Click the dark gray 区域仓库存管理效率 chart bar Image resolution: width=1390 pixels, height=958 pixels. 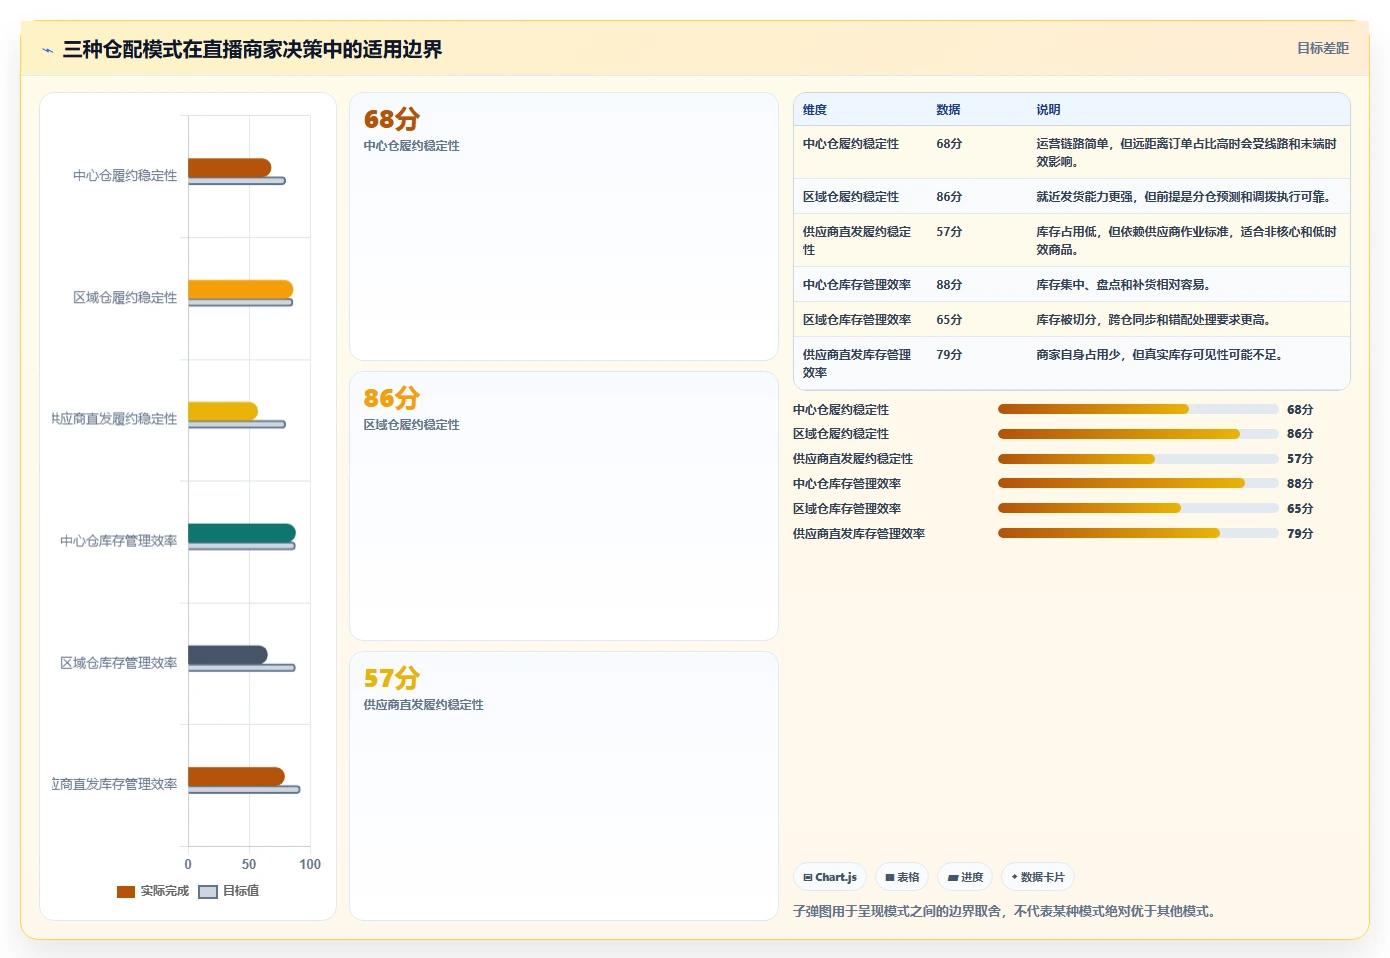[x=228, y=655]
